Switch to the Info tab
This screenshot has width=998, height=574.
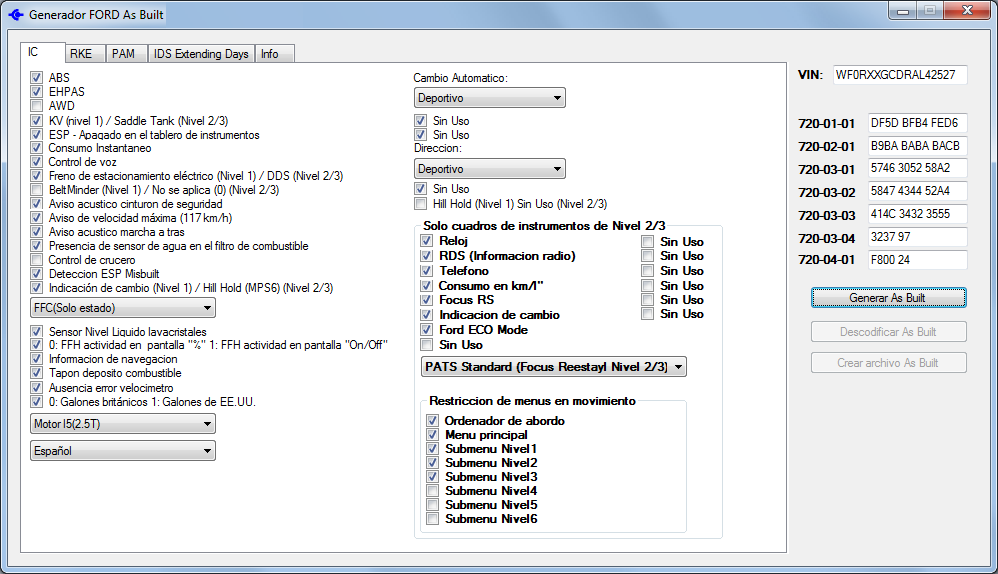tap(270, 54)
